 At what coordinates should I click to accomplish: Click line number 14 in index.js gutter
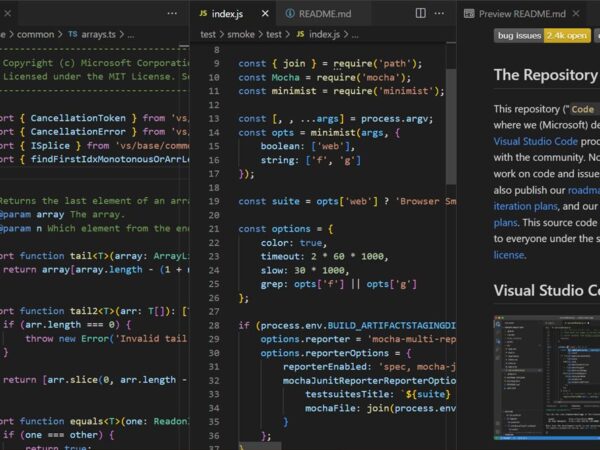coord(214,132)
